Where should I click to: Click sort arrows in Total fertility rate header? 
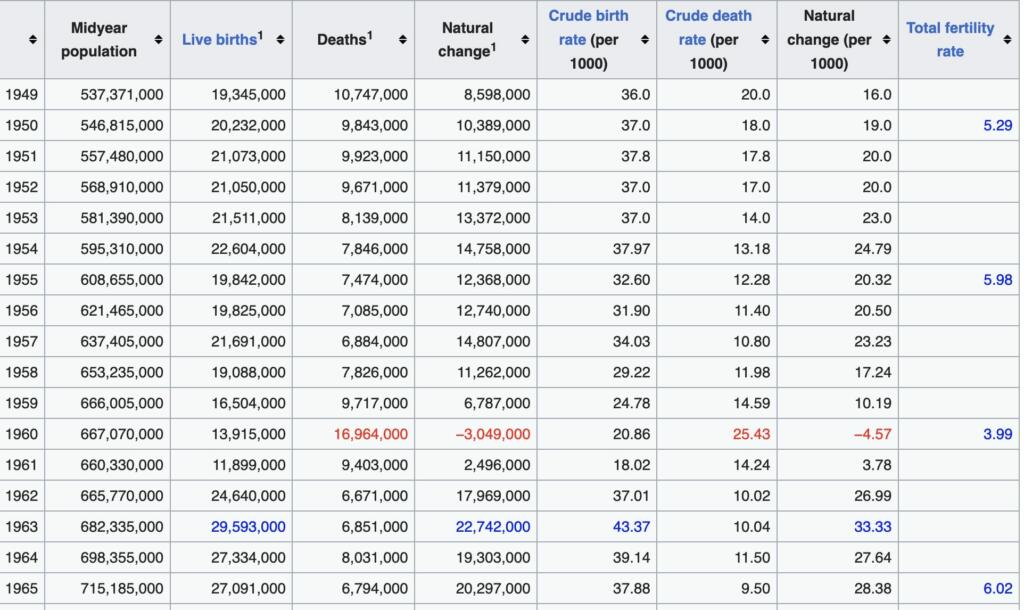pos(1007,40)
